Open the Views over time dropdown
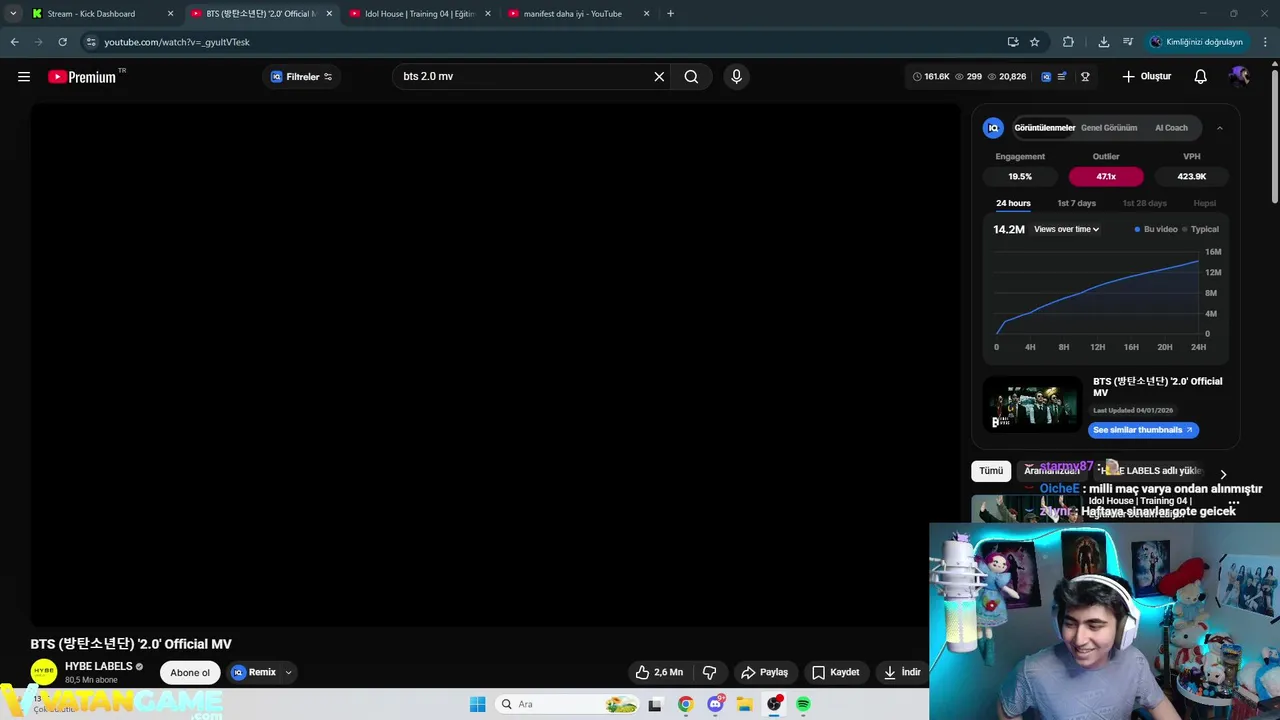This screenshot has height=720, width=1280. (1067, 229)
